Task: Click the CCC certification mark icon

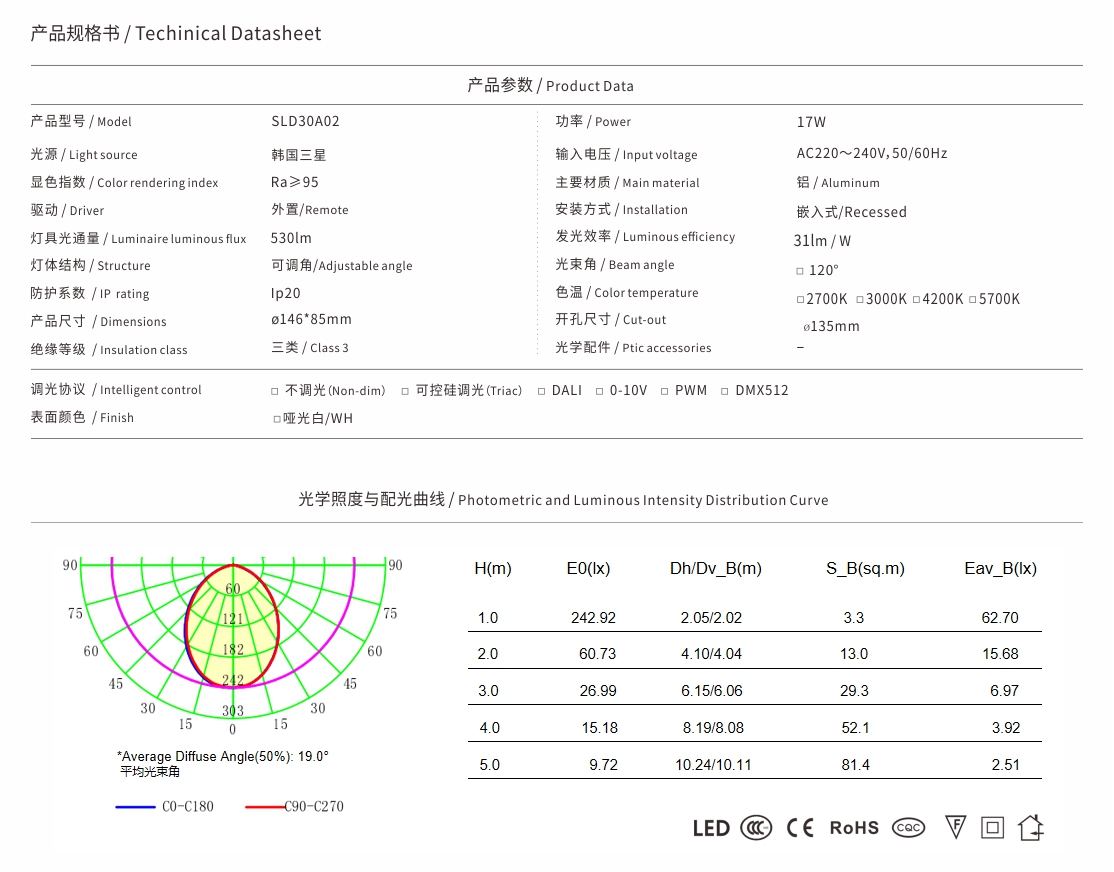Action: click(x=756, y=828)
